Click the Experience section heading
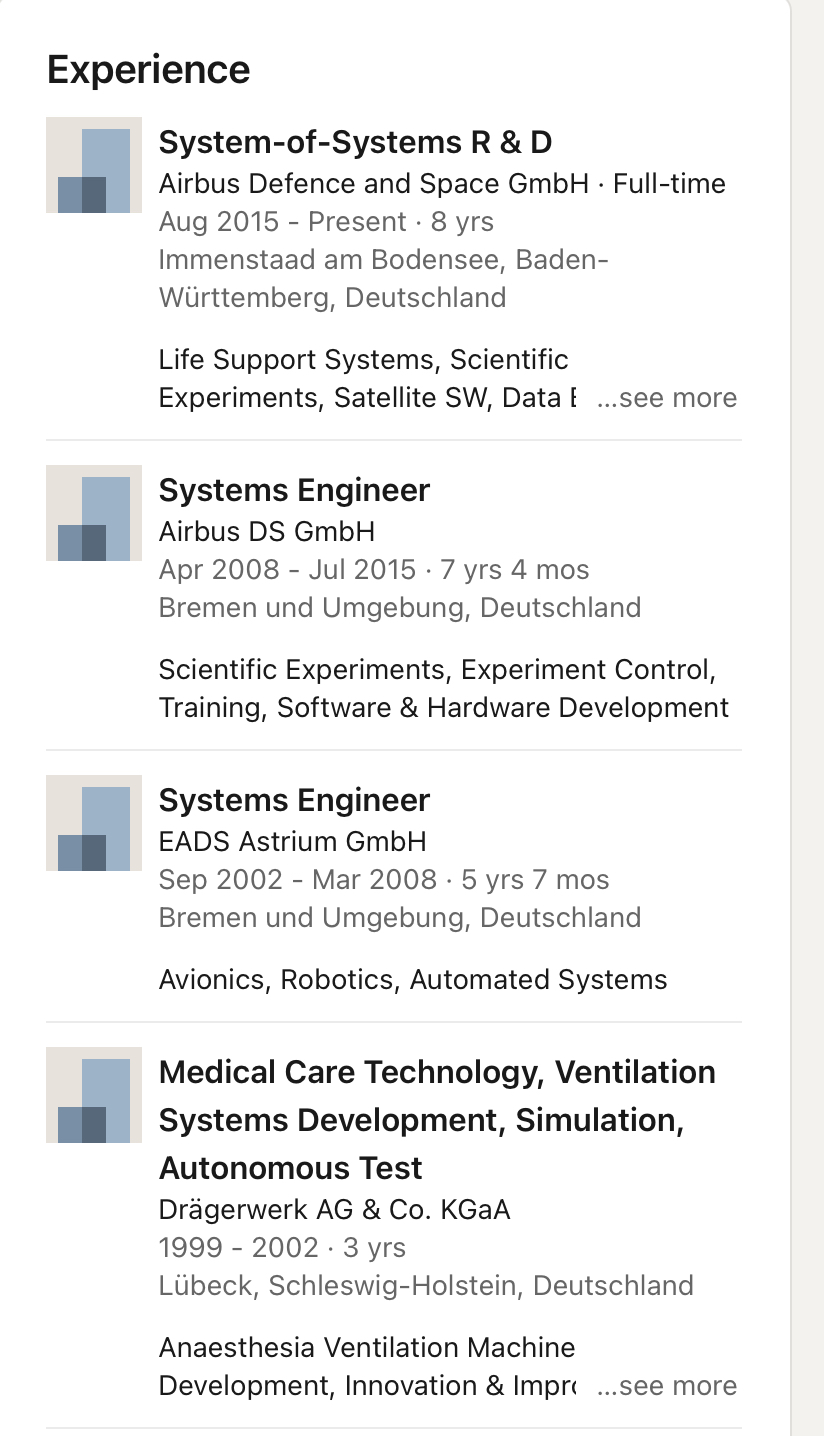This screenshot has height=1436, width=824. [148, 70]
